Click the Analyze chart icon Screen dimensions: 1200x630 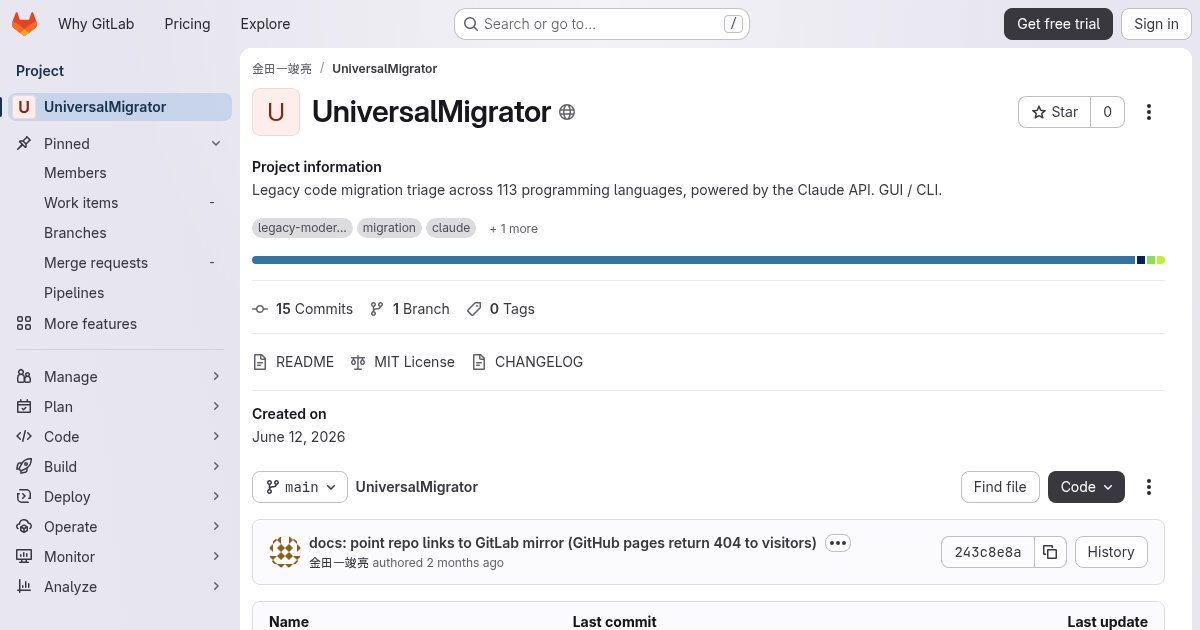click(x=24, y=587)
